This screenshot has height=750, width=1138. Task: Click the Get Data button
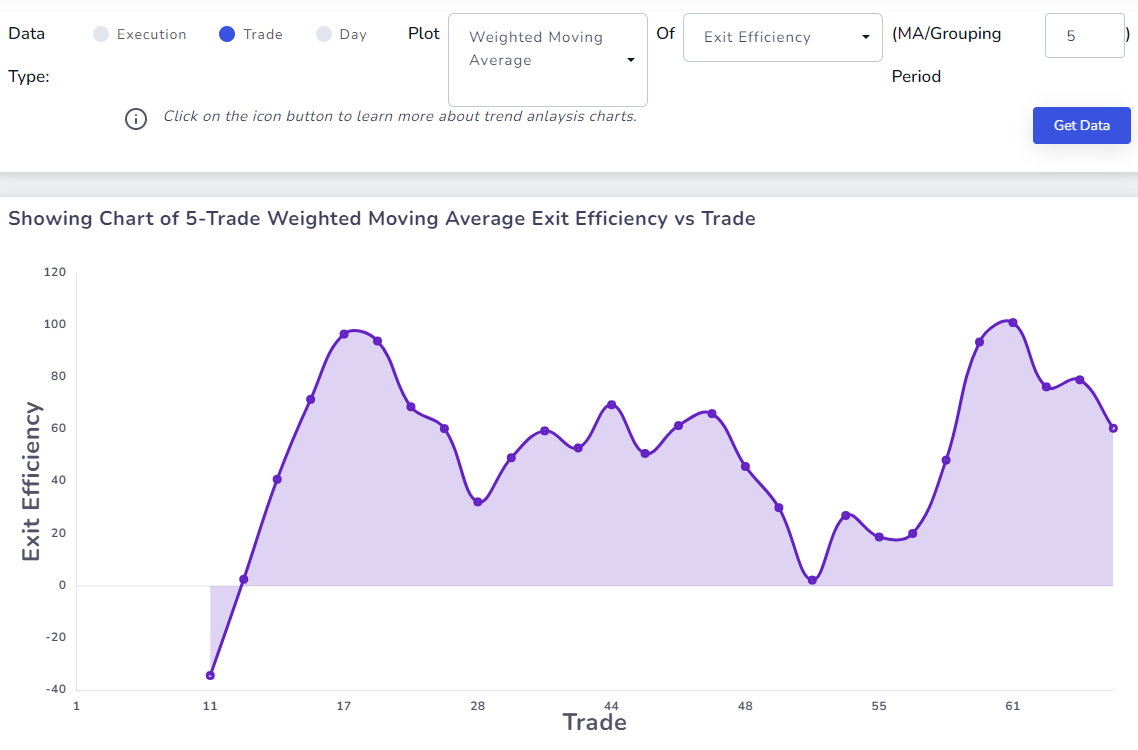[1081, 126]
